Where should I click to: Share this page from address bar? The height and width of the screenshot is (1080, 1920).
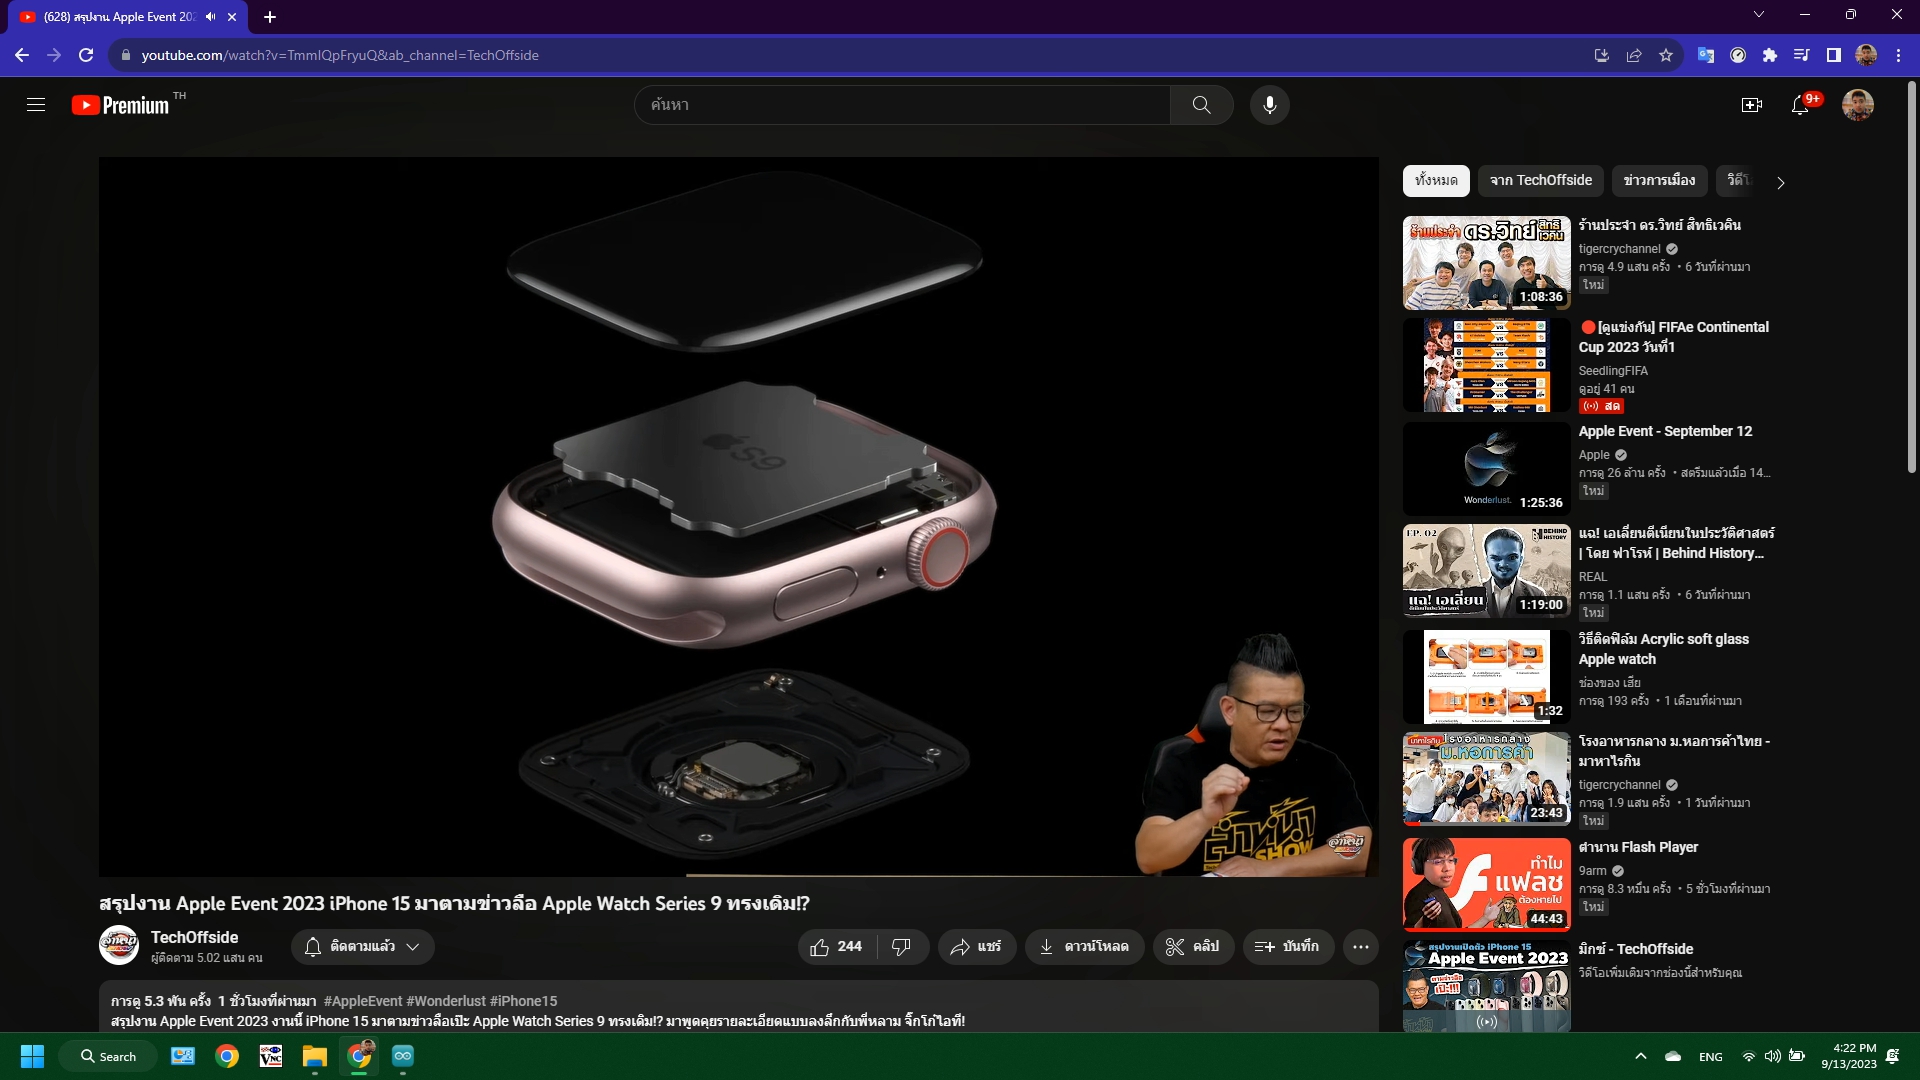1634,55
